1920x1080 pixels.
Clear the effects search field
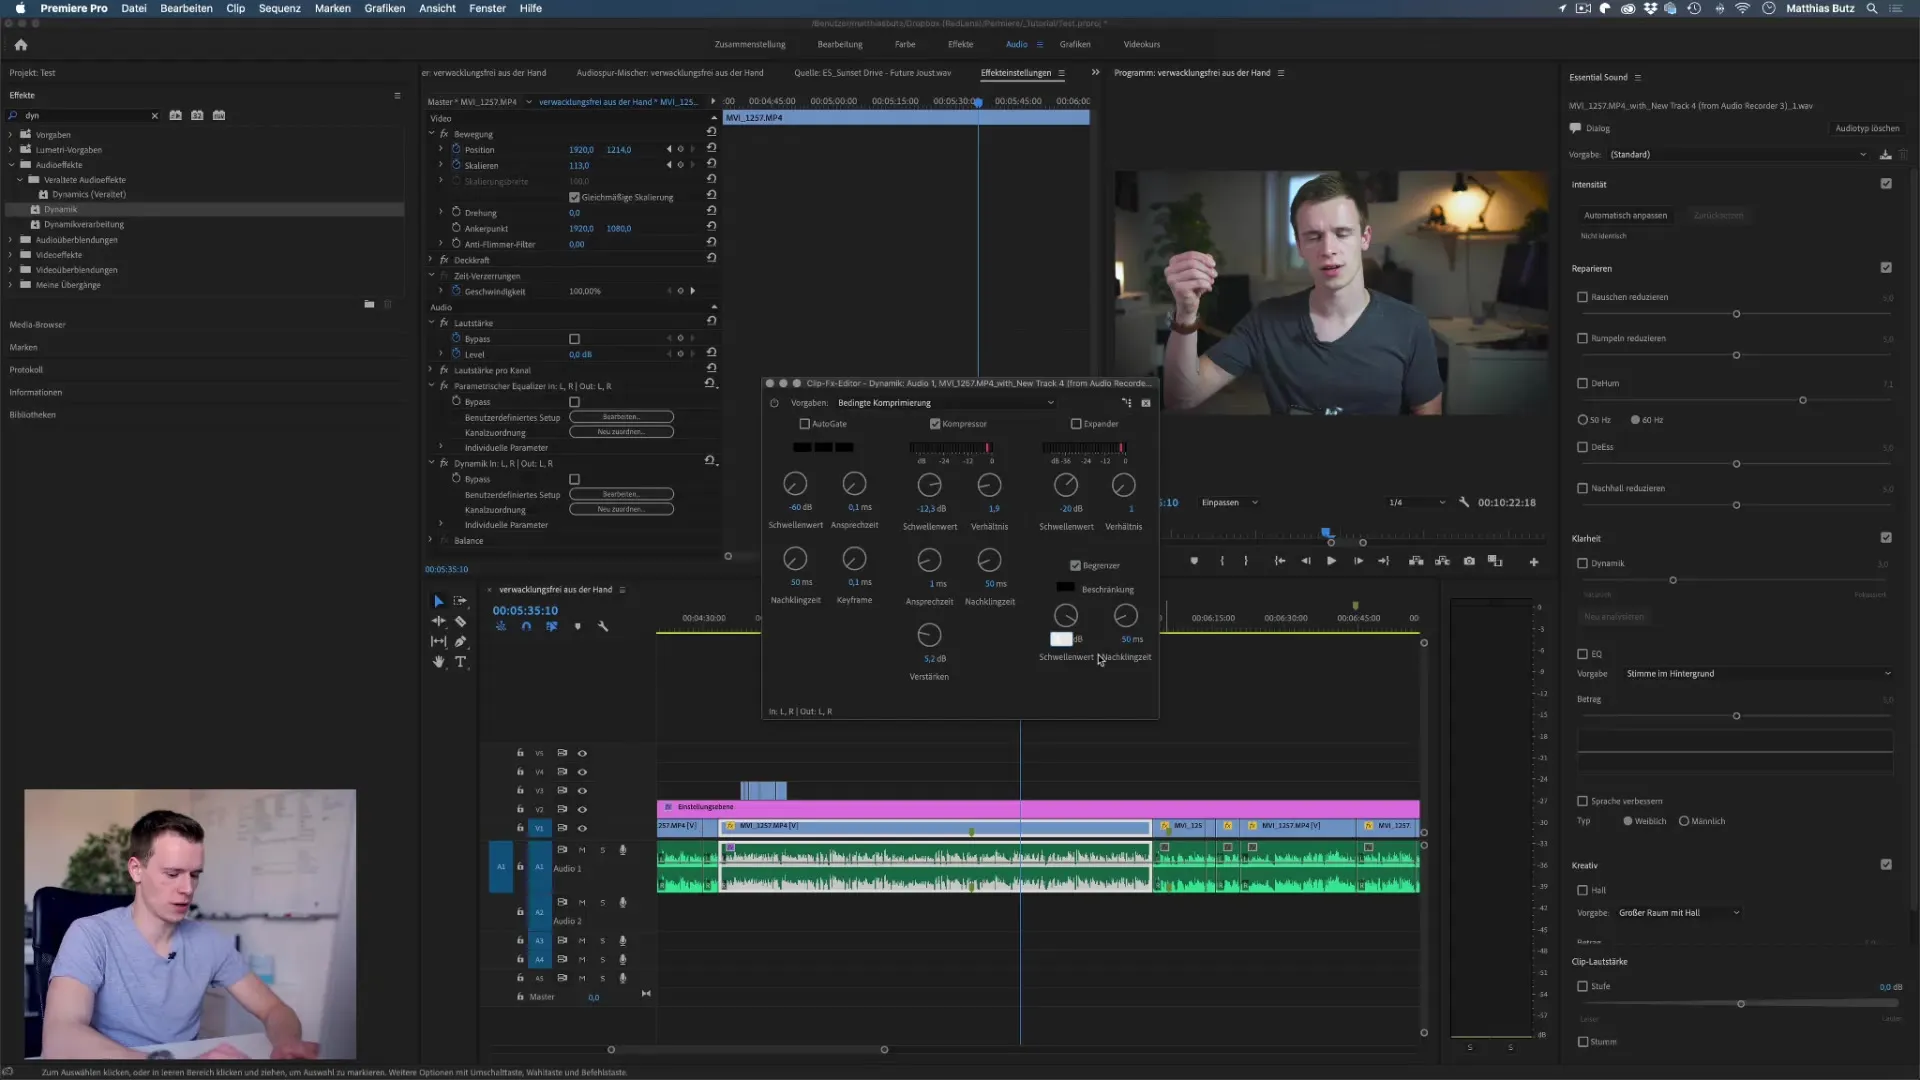click(155, 116)
